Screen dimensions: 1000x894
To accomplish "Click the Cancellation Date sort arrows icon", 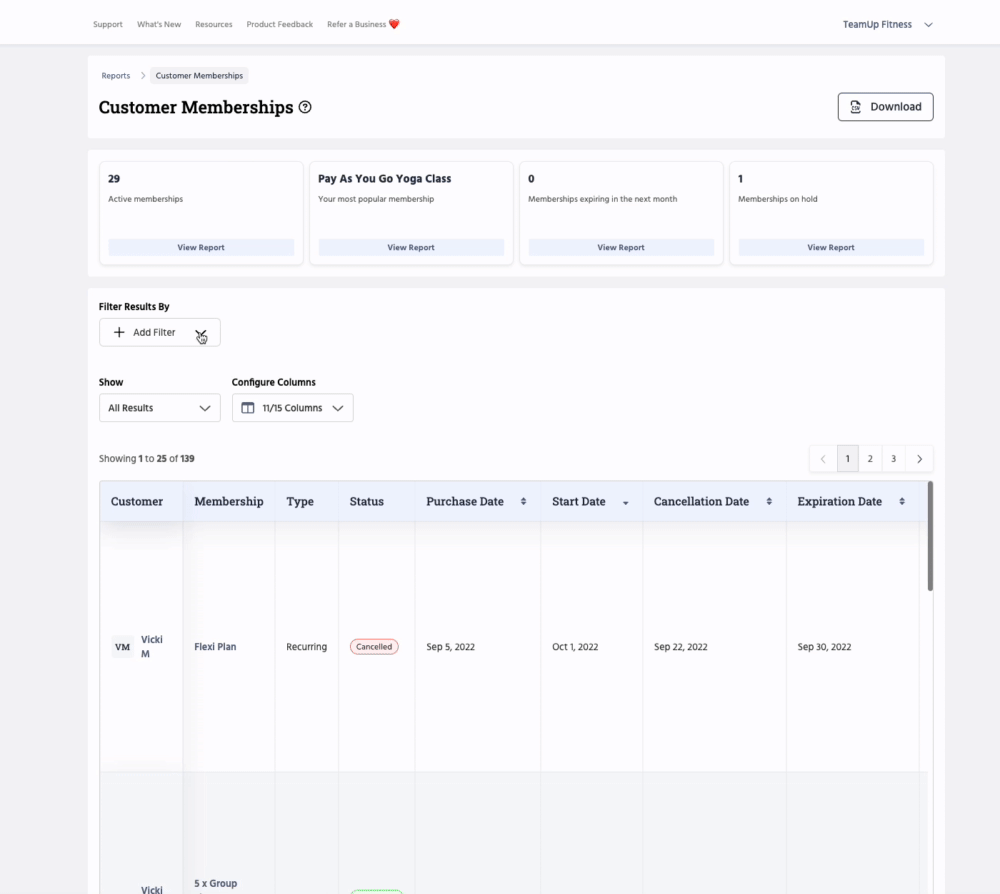I will point(769,502).
